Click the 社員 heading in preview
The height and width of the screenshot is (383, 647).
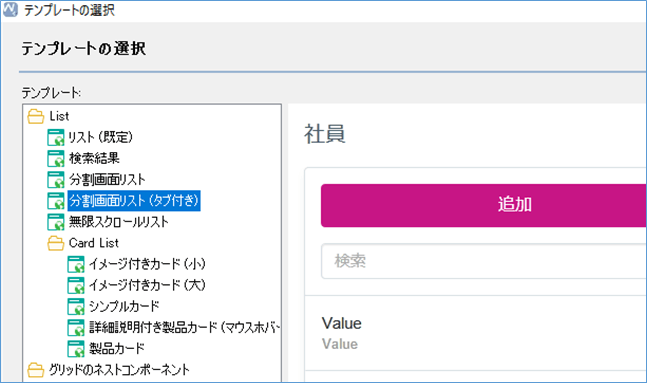(x=325, y=134)
